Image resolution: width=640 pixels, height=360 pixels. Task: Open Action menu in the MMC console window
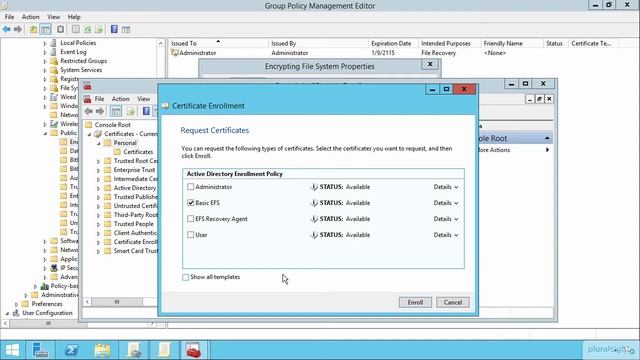click(x=120, y=99)
